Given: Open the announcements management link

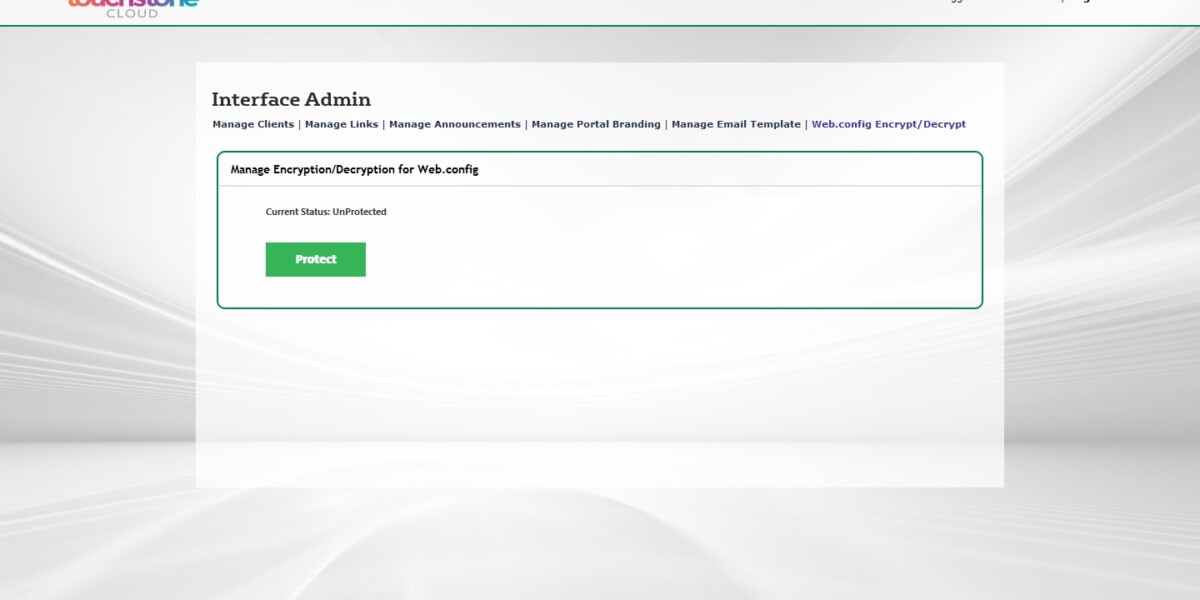Looking at the screenshot, I should coord(454,124).
